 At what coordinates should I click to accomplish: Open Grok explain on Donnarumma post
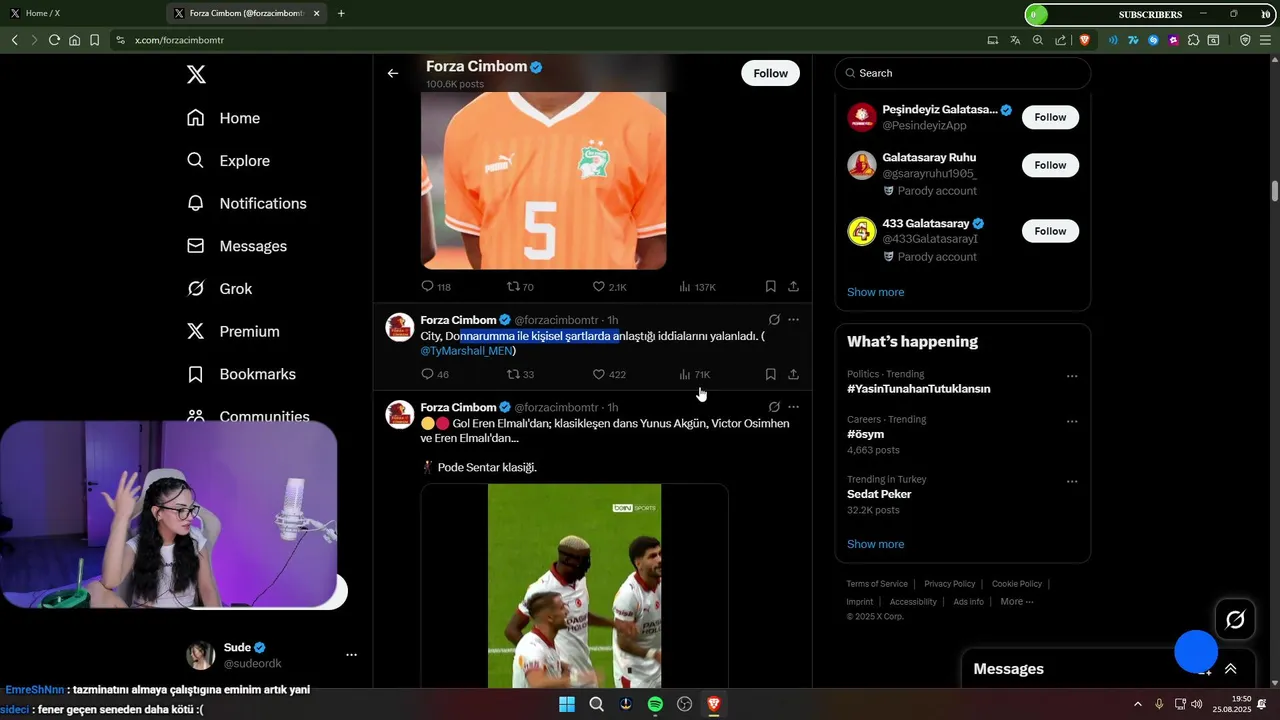(774, 320)
